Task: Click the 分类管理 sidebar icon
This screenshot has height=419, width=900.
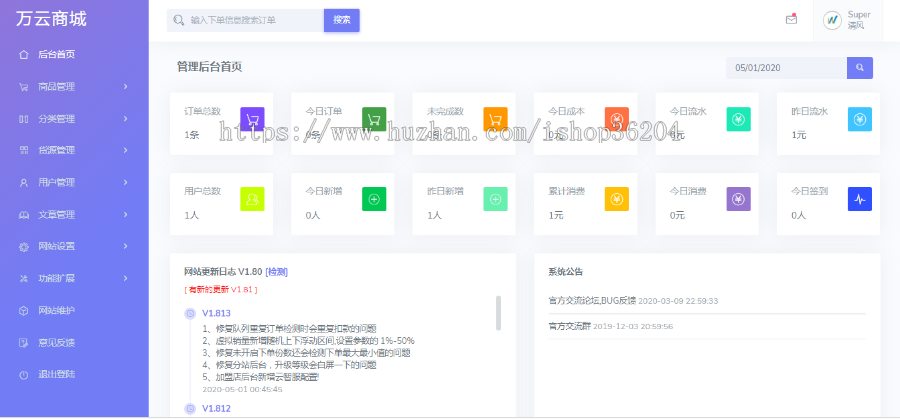Action: (x=24, y=119)
